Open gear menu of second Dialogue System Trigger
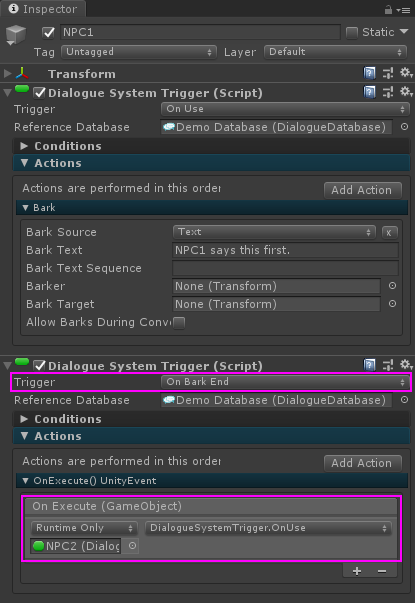 [406, 365]
